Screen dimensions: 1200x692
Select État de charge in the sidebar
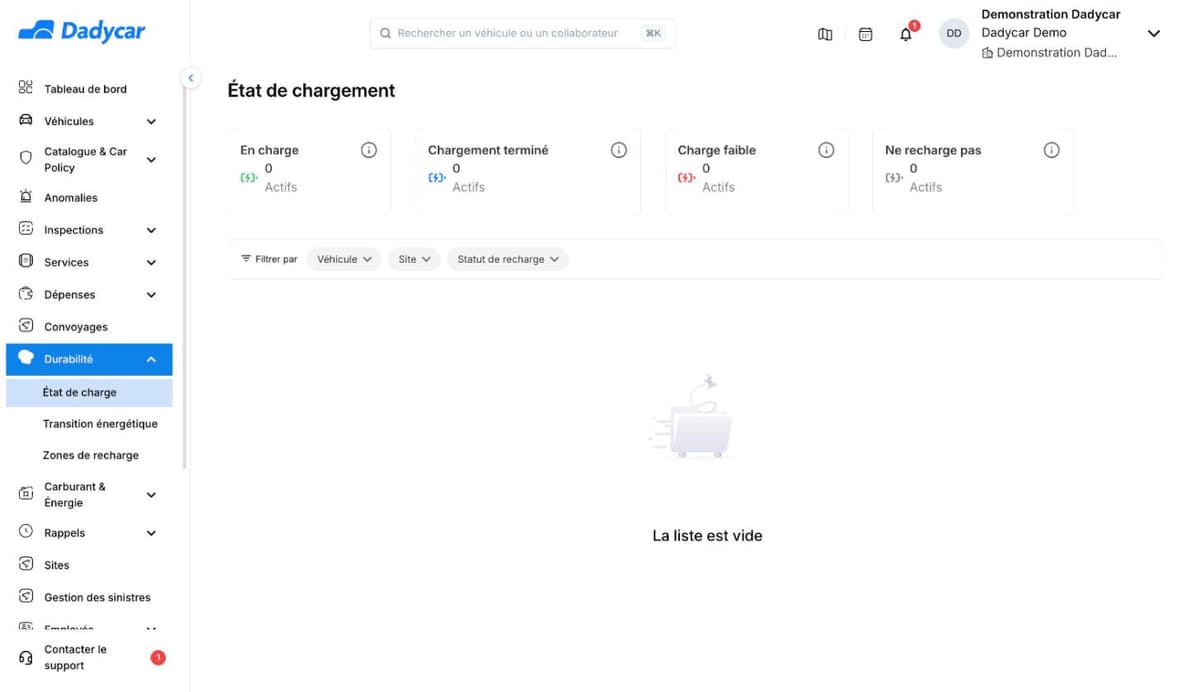(x=89, y=393)
